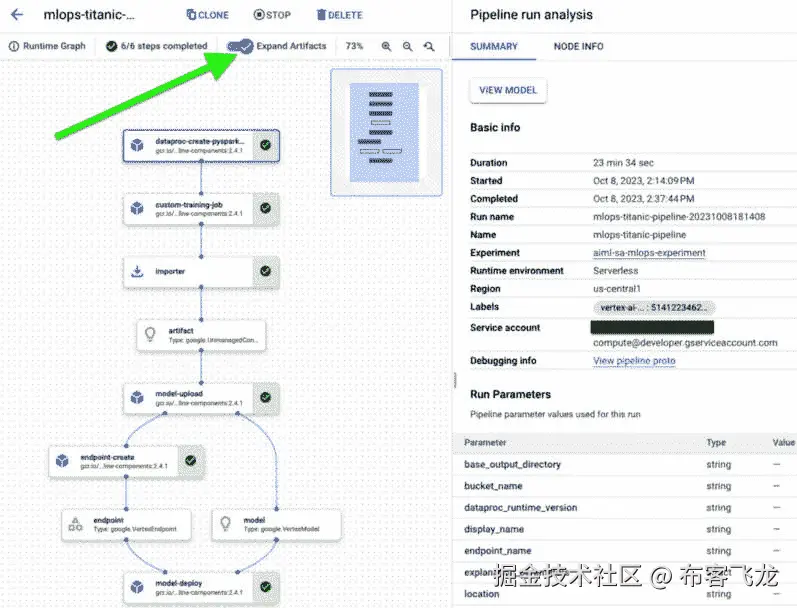Viewport: 797px width, 608px height.
Task: Select the model artifact node
Action: [x=277, y=525]
